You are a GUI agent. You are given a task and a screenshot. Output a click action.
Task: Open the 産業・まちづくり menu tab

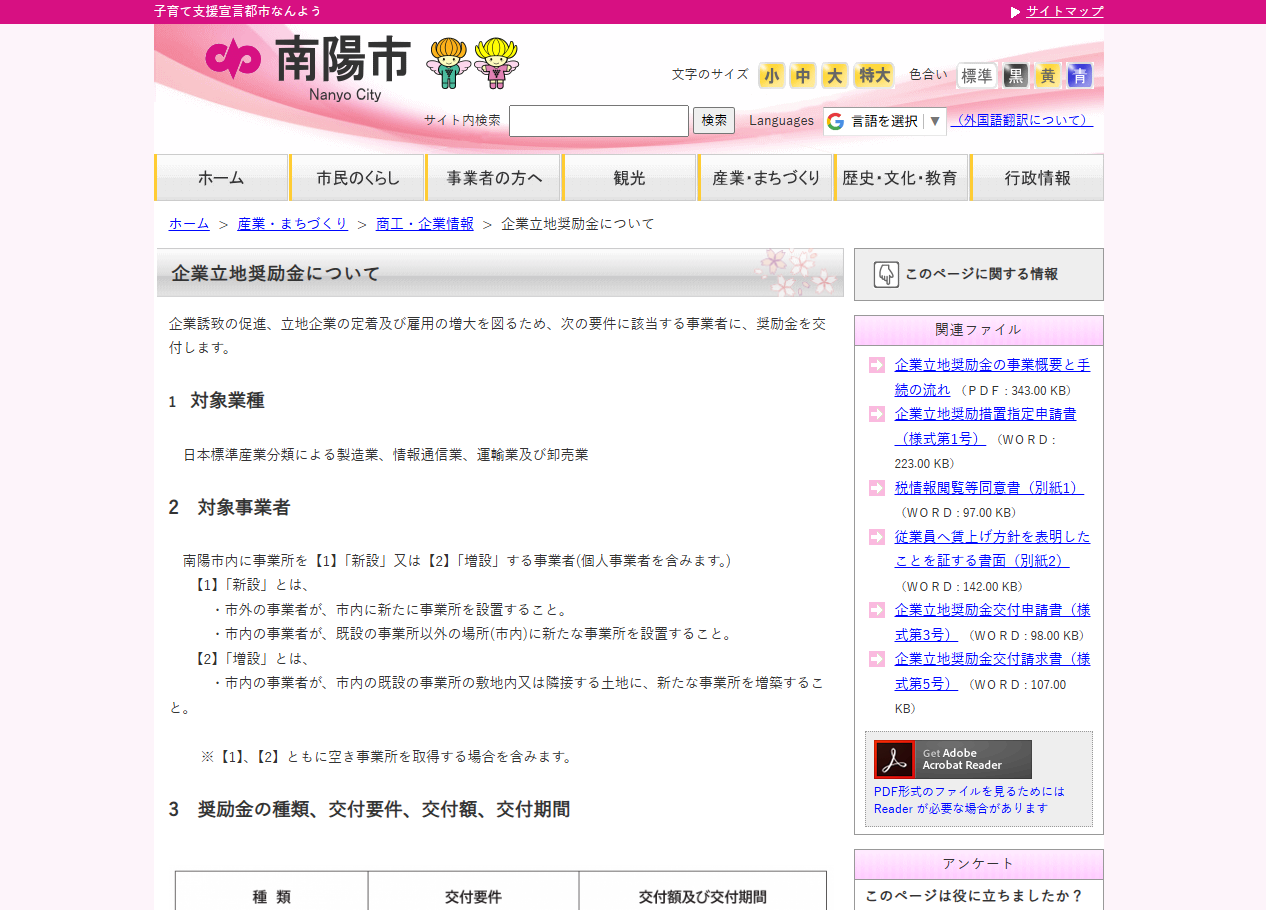765,177
